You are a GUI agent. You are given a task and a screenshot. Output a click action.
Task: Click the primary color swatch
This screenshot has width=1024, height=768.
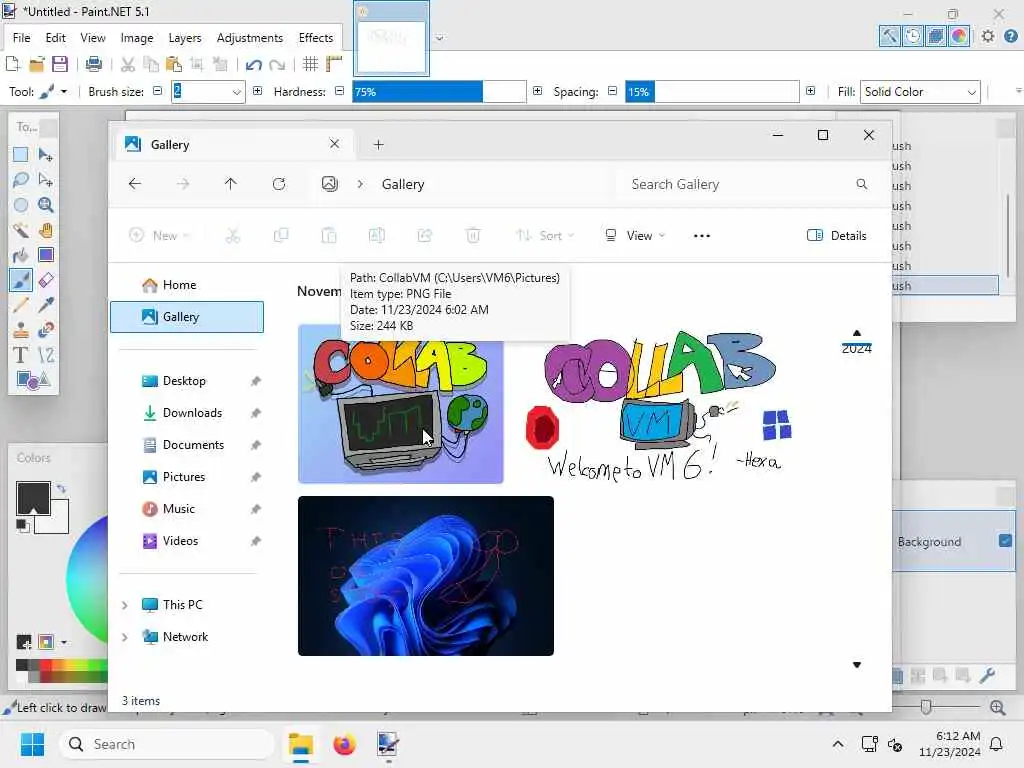click(33, 498)
